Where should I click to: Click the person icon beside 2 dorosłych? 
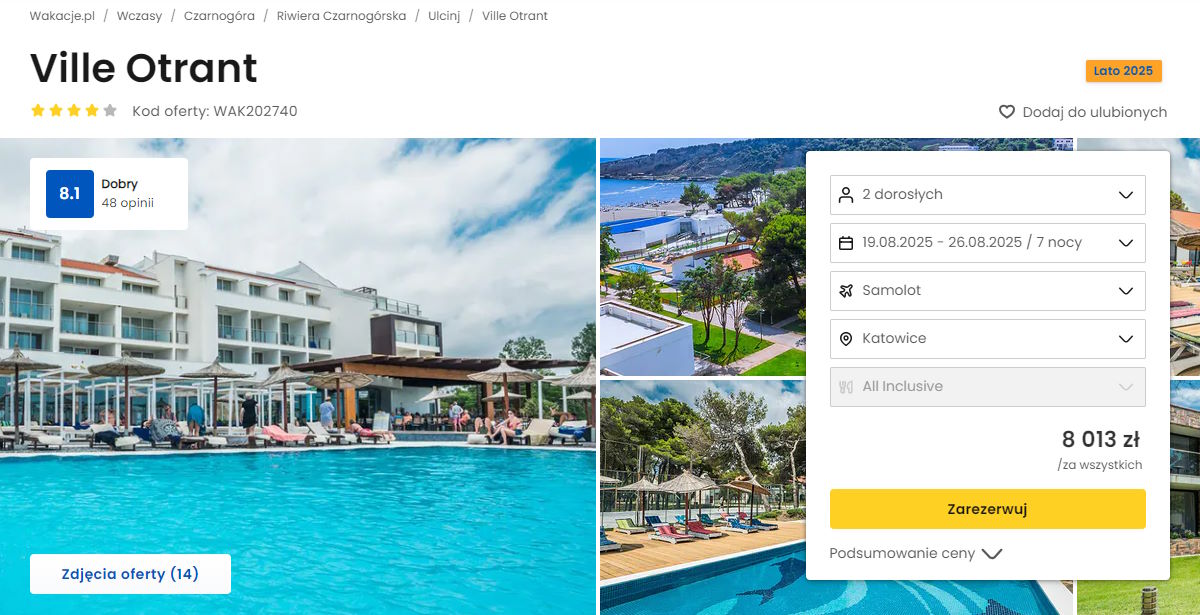click(x=846, y=195)
